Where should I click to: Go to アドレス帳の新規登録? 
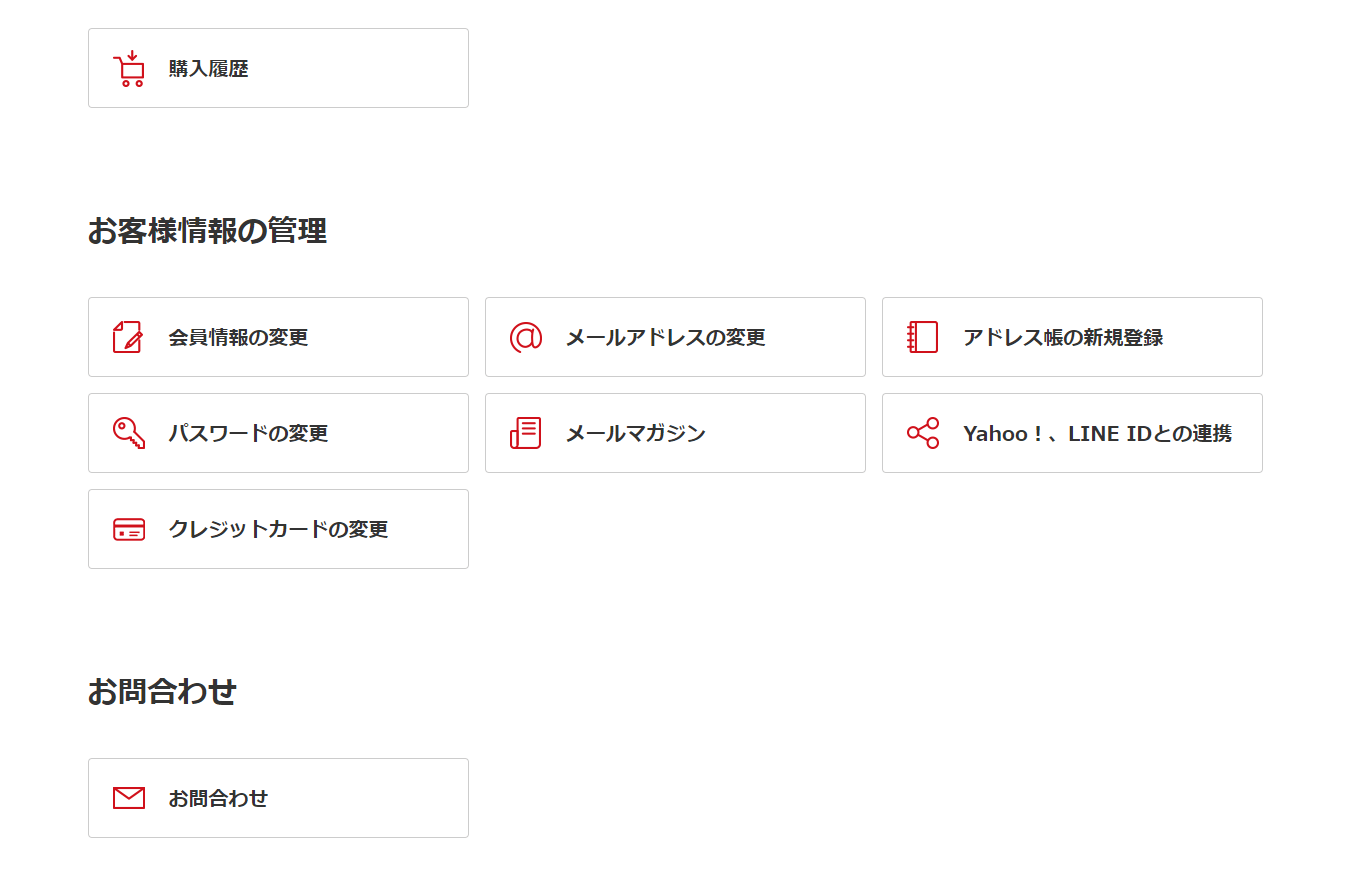(1062, 337)
